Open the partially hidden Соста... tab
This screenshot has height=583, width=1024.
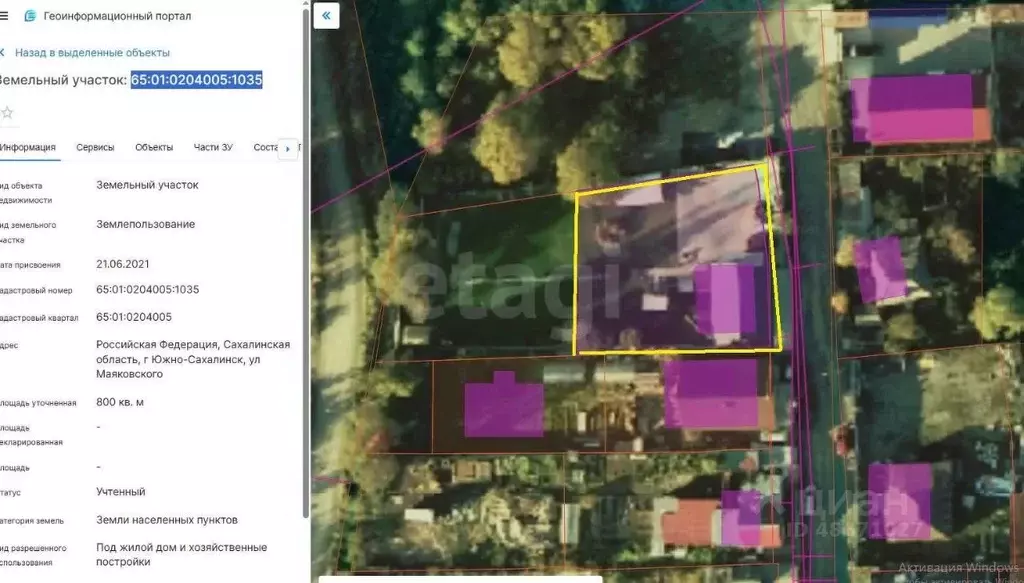[x=265, y=147]
